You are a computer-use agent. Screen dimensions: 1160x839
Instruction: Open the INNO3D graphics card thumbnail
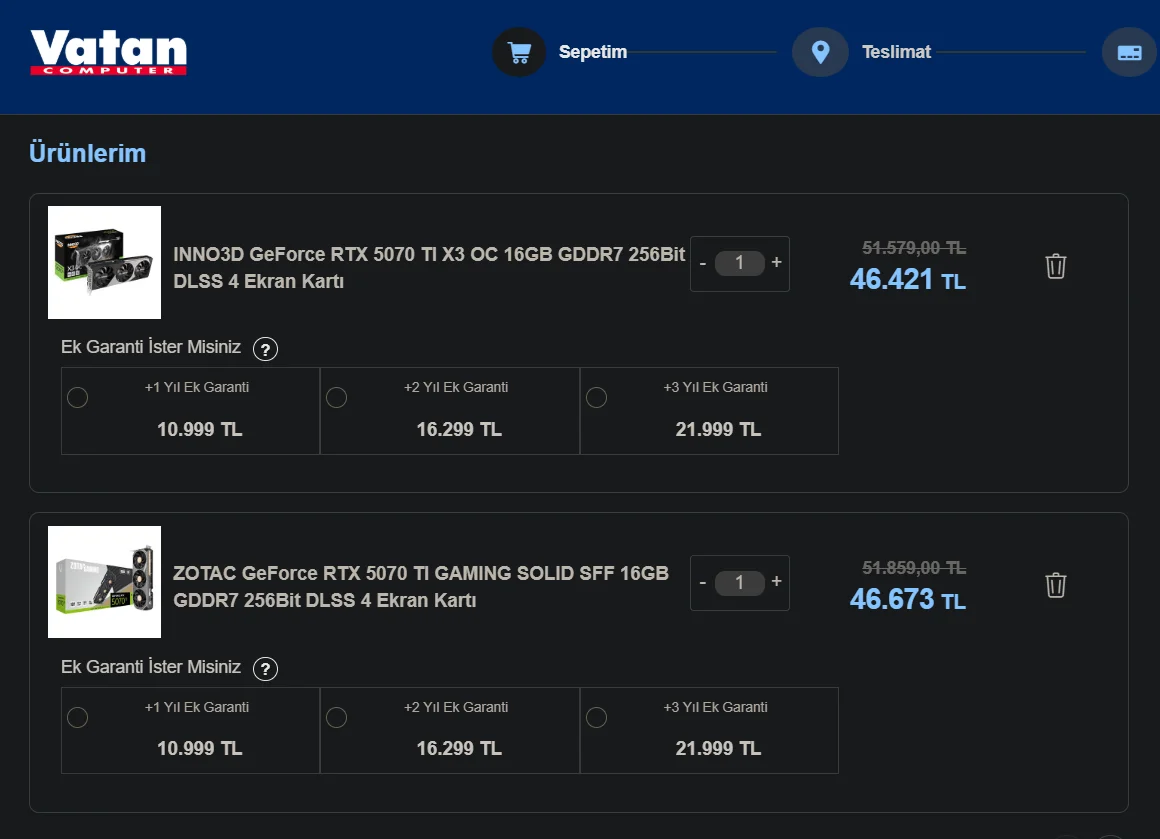point(104,263)
